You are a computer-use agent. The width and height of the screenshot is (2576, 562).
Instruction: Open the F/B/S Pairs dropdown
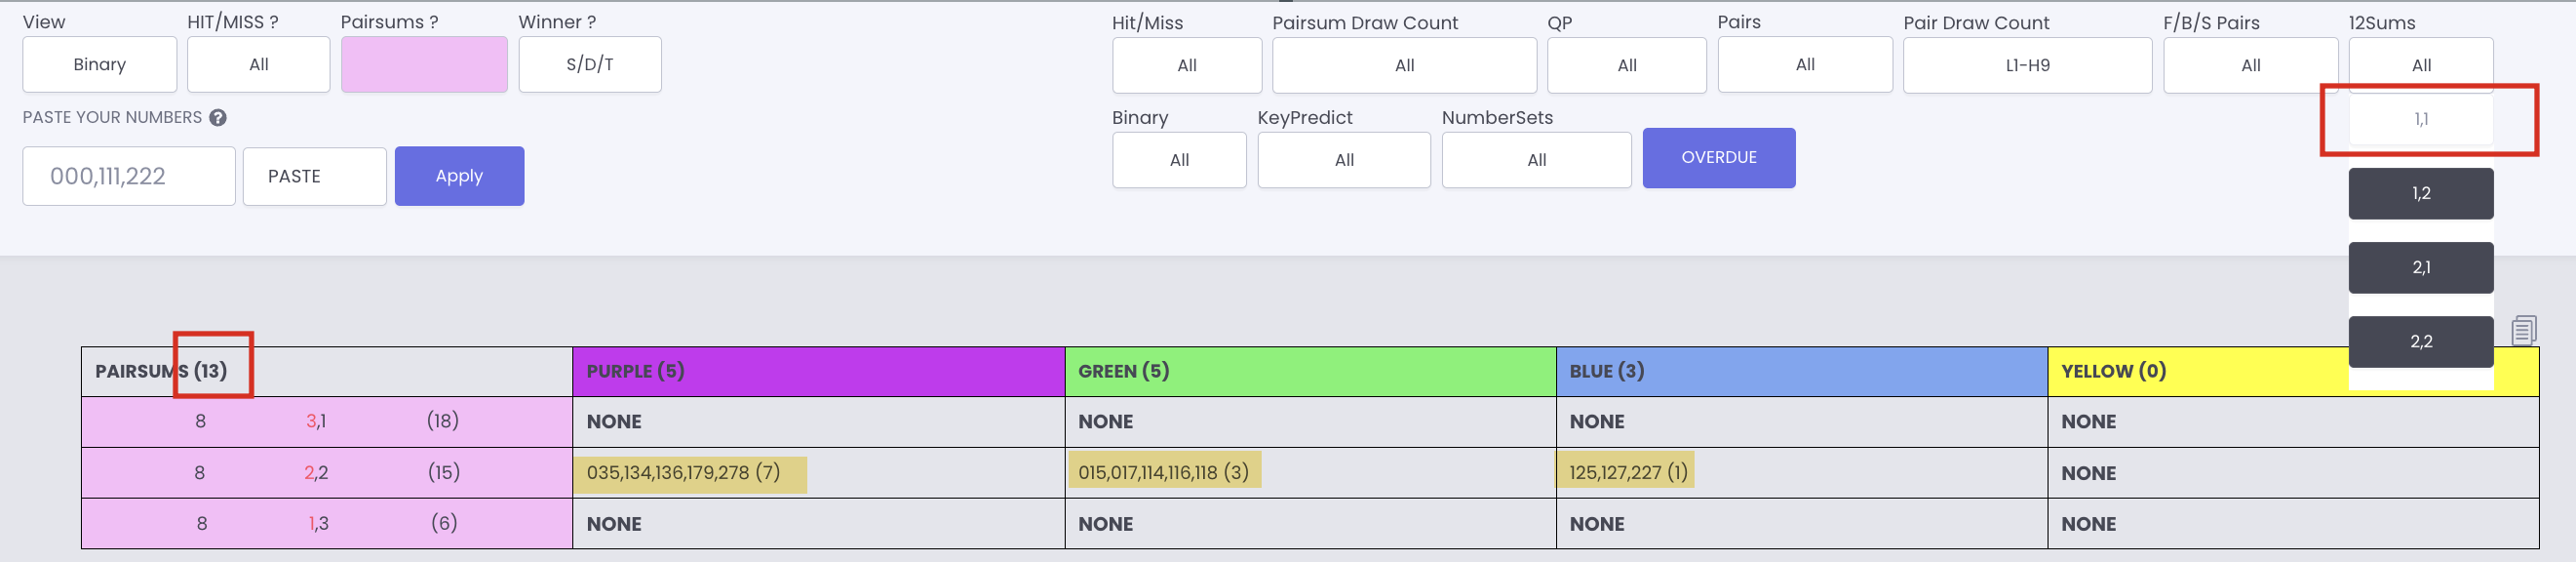click(2250, 66)
